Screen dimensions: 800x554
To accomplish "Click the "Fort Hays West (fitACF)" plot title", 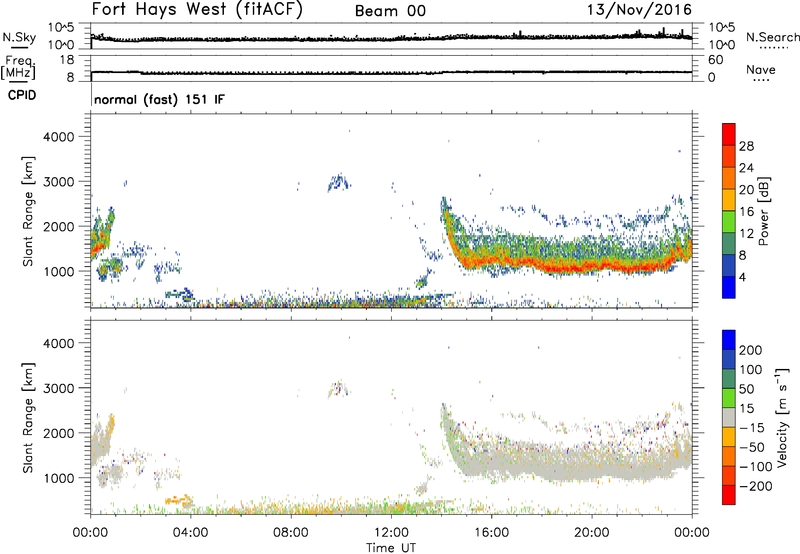I will coord(197,9).
